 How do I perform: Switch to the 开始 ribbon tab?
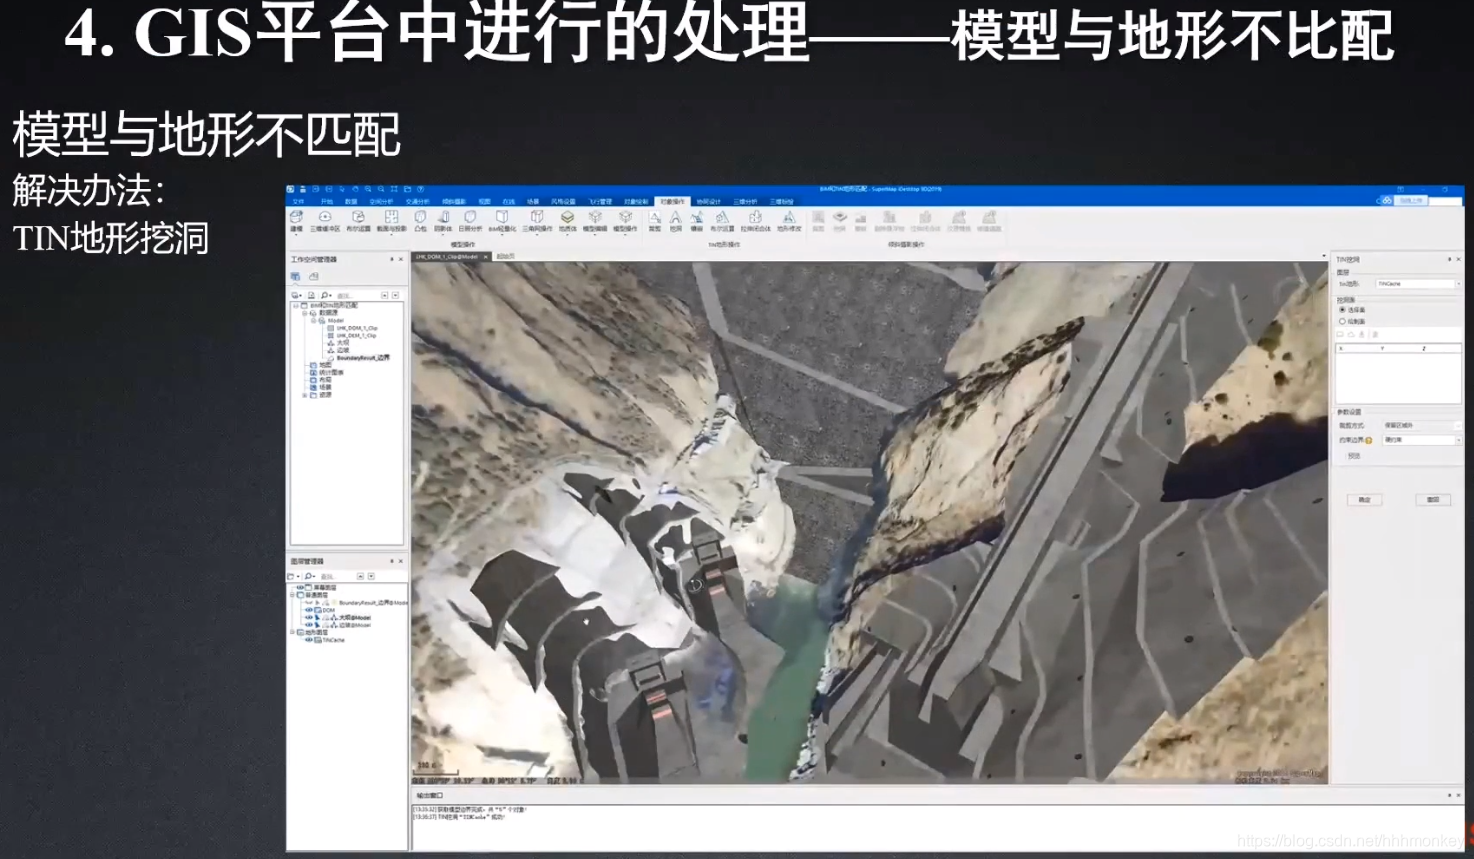coord(326,201)
